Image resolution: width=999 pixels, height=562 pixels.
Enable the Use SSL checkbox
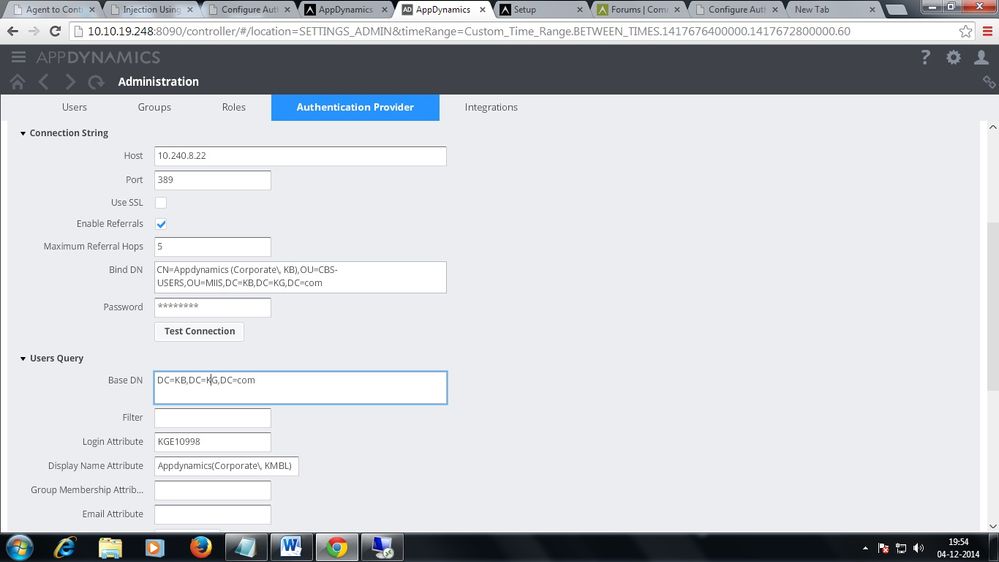coord(161,203)
